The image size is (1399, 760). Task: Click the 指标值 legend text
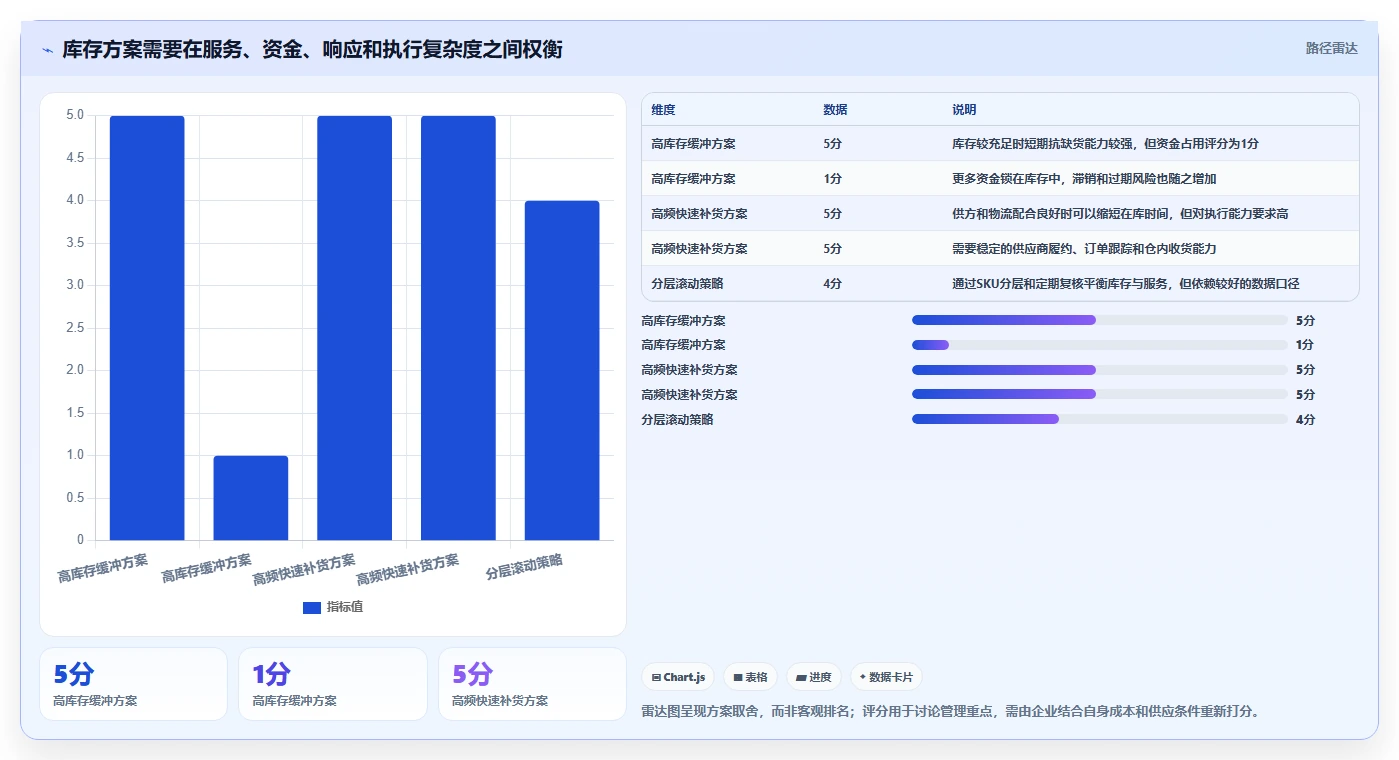coord(345,607)
